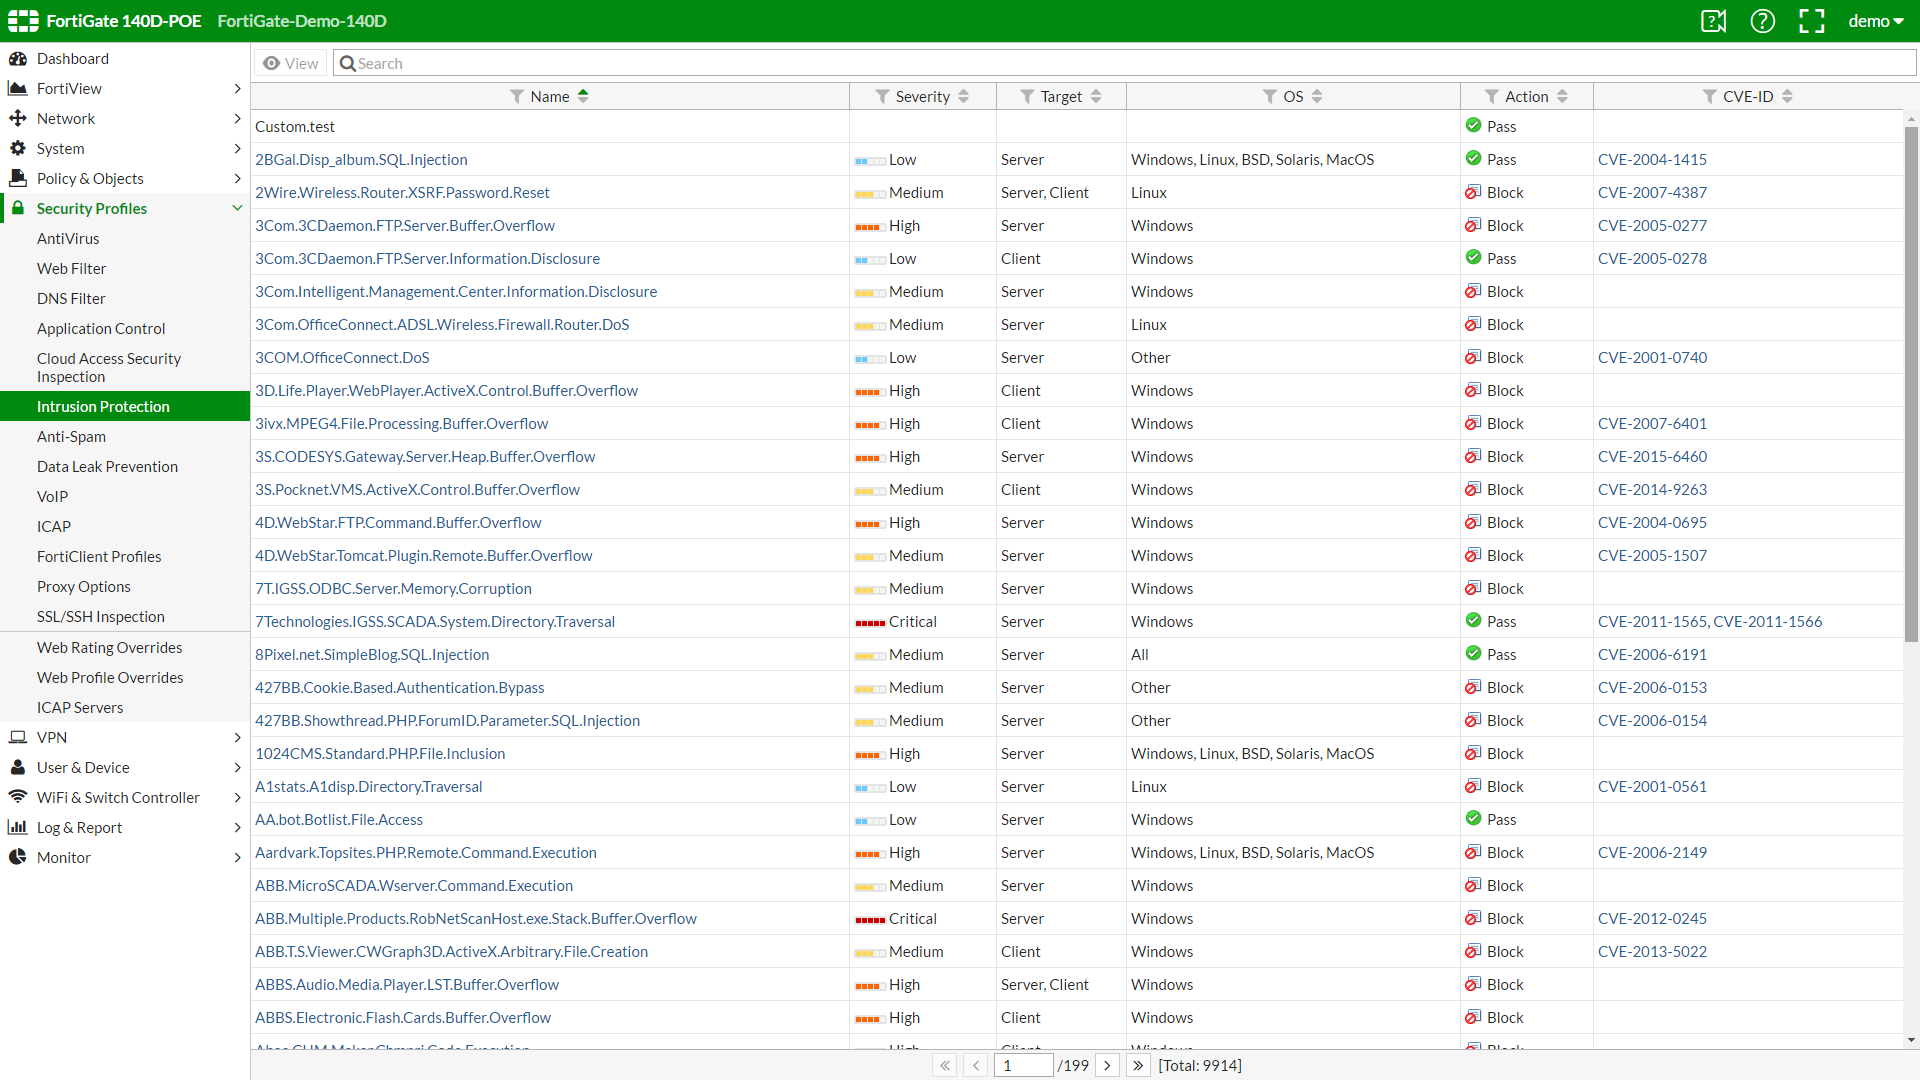The width and height of the screenshot is (1920, 1080).
Task: Enter fullscreen mode with the top bar icon
Action: [x=1811, y=21]
